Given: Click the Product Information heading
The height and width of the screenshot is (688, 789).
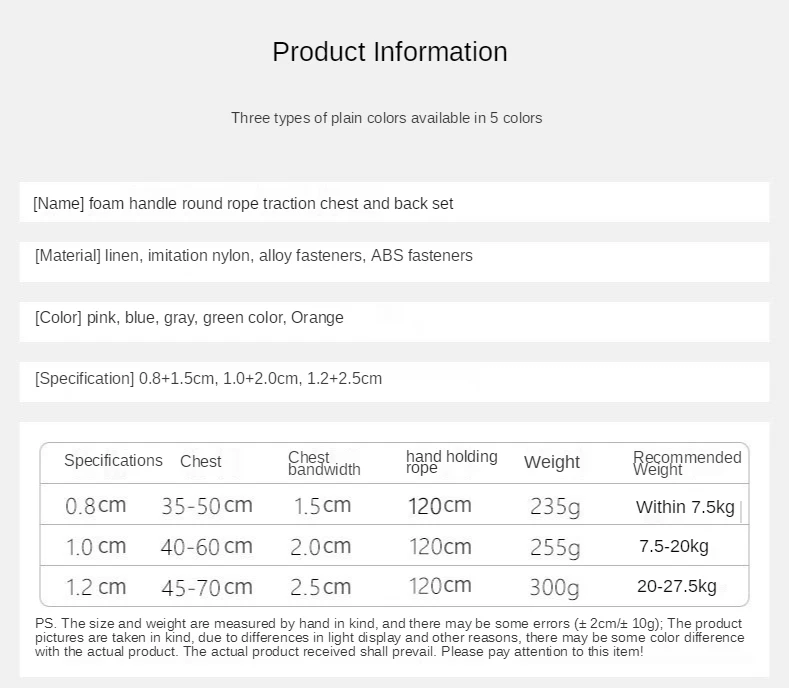Looking at the screenshot, I should click(390, 52).
